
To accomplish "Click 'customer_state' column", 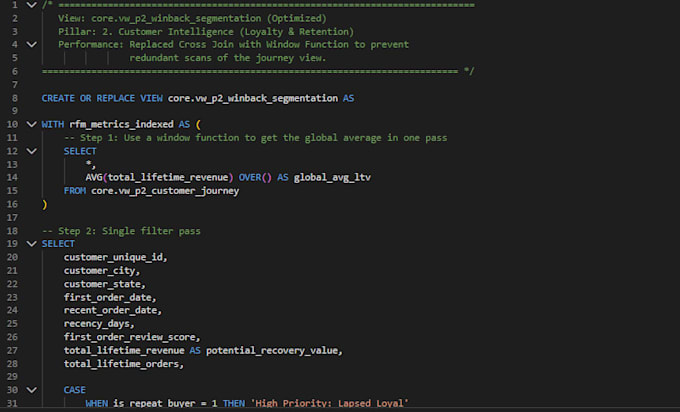I will click(102, 284).
